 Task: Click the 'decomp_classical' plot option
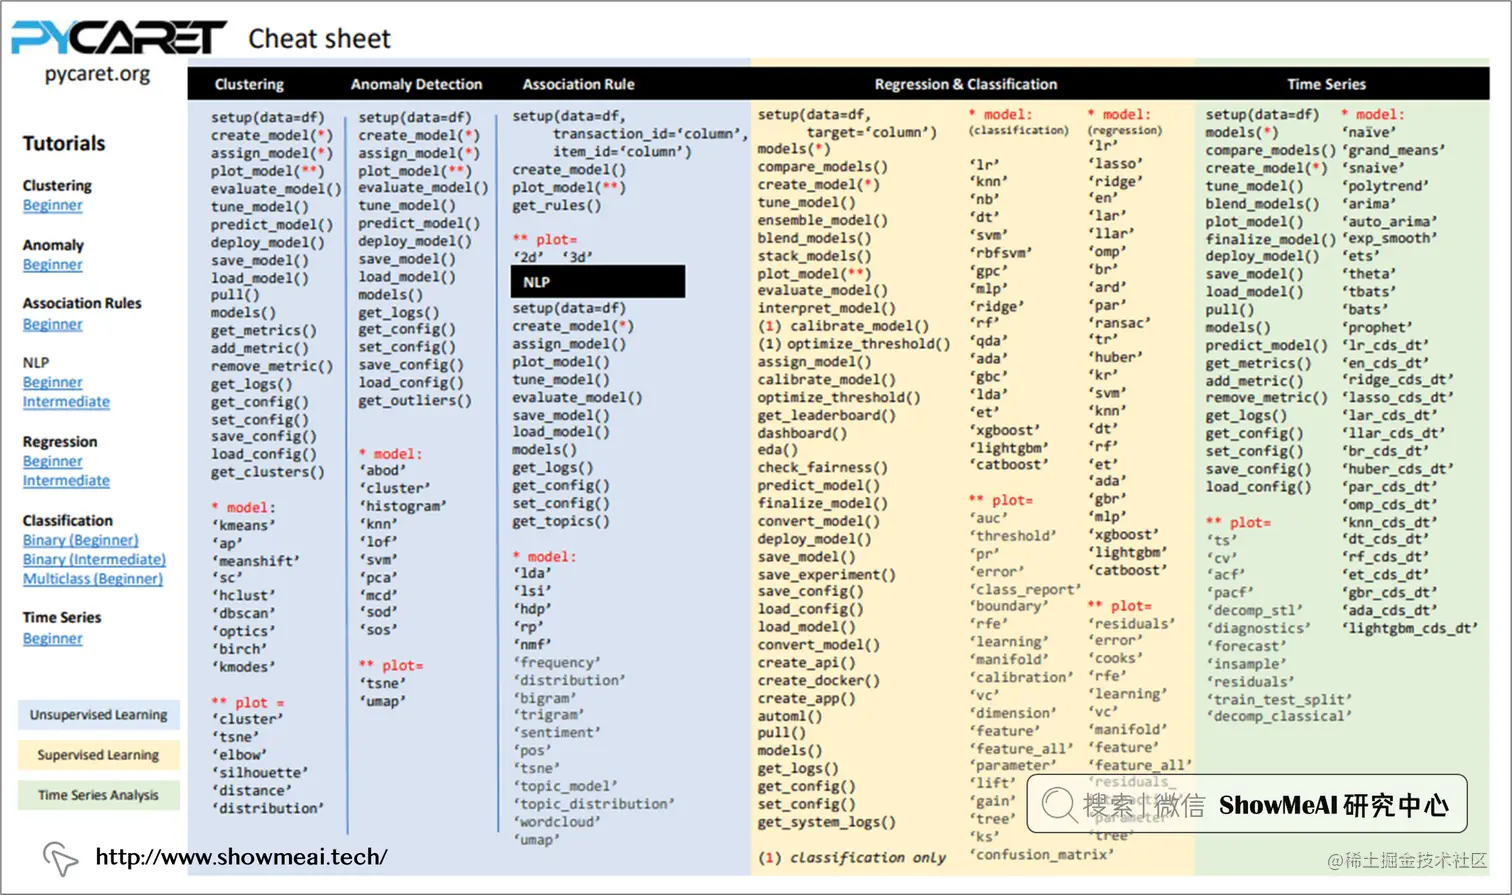[x=1279, y=717]
